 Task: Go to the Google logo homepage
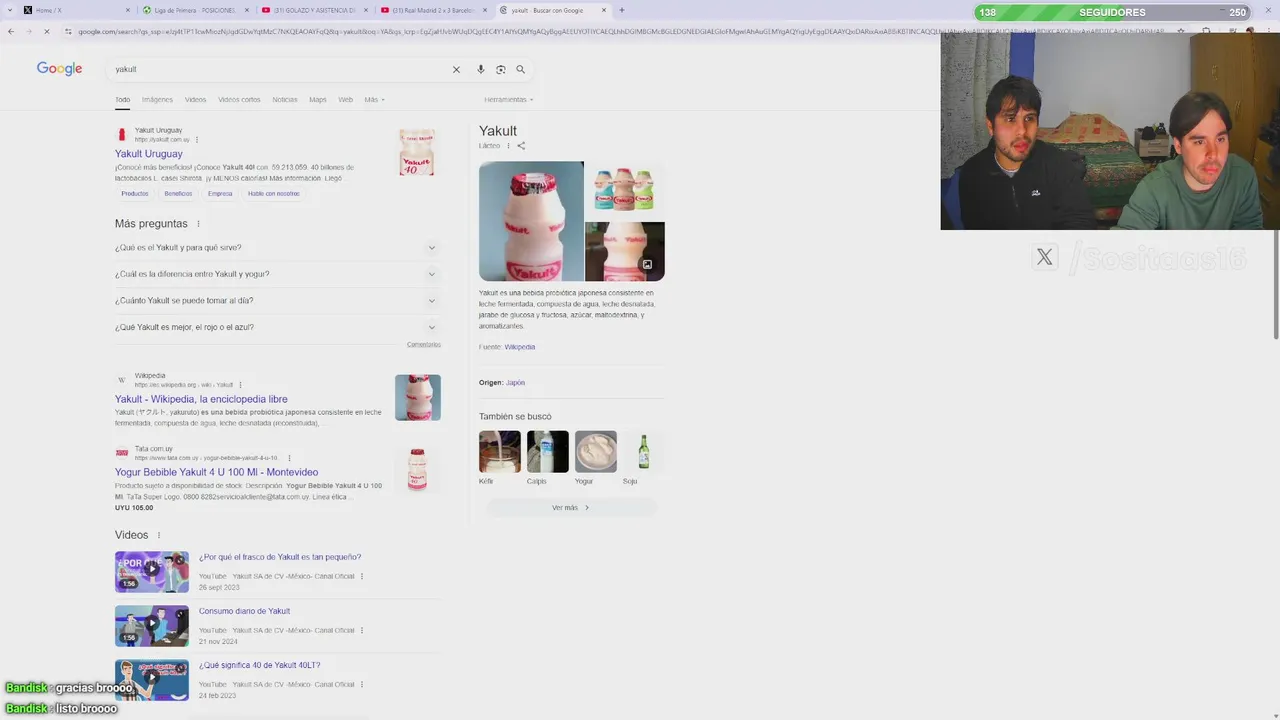point(60,68)
